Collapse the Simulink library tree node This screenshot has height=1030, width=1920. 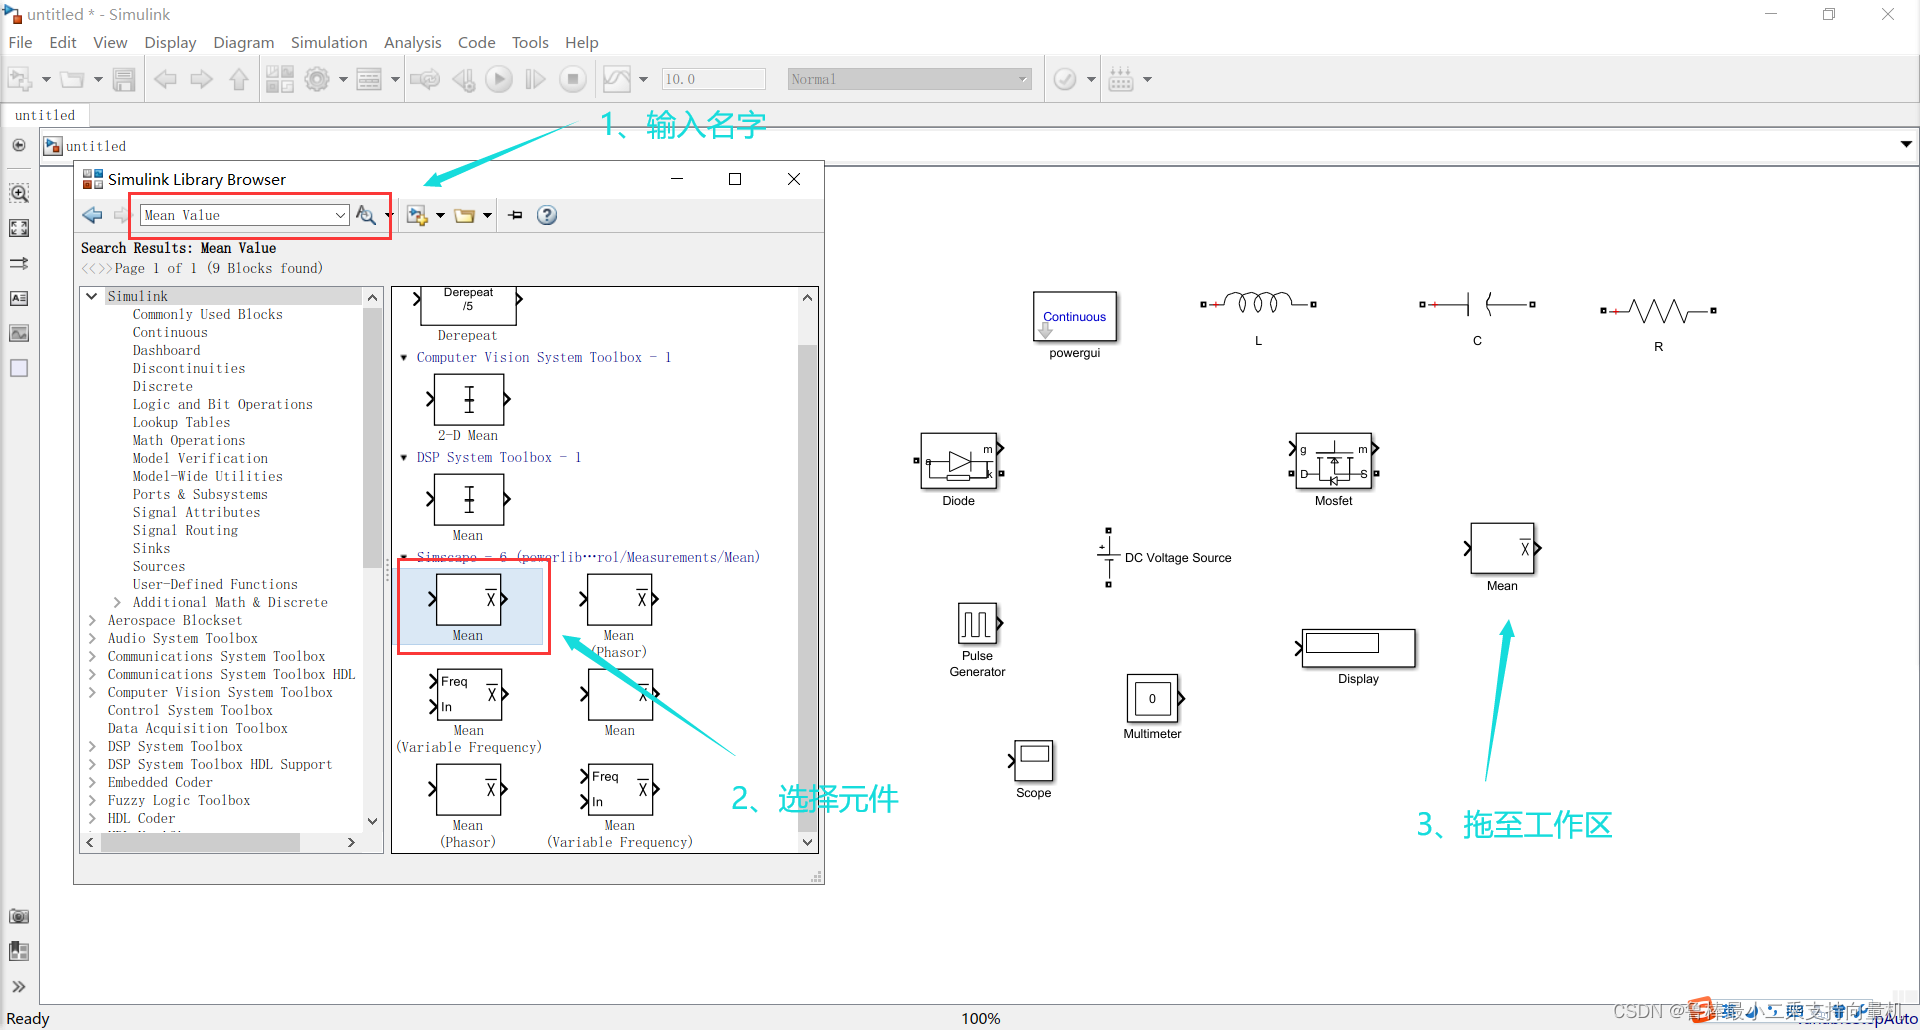pos(92,296)
